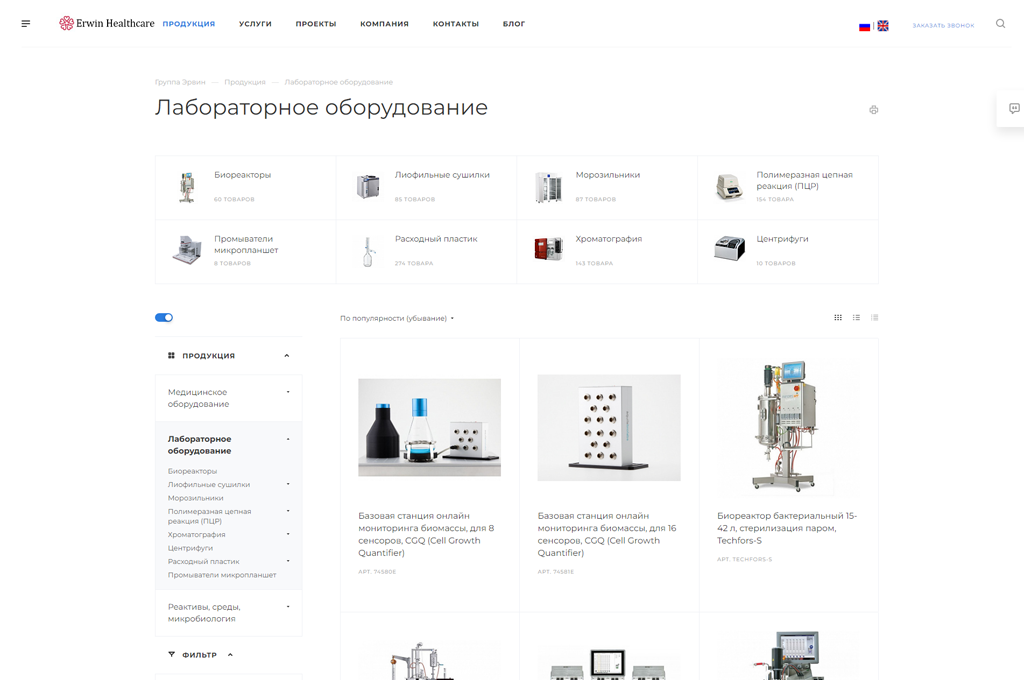The width and height of the screenshot is (1024, 680).
Task: Toggle the blue sidebar switch
Action: click(164, 317)
